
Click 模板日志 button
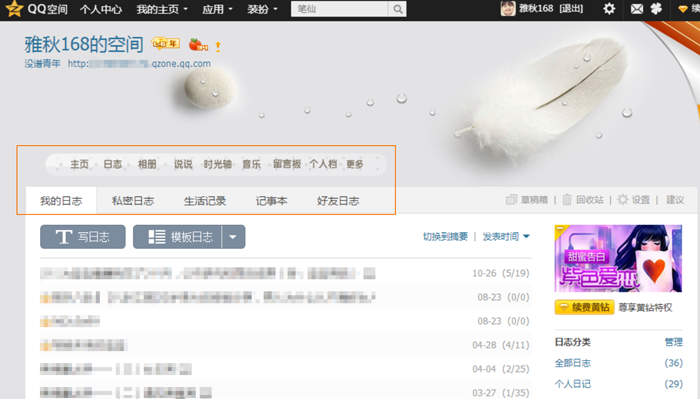point(178,237)
